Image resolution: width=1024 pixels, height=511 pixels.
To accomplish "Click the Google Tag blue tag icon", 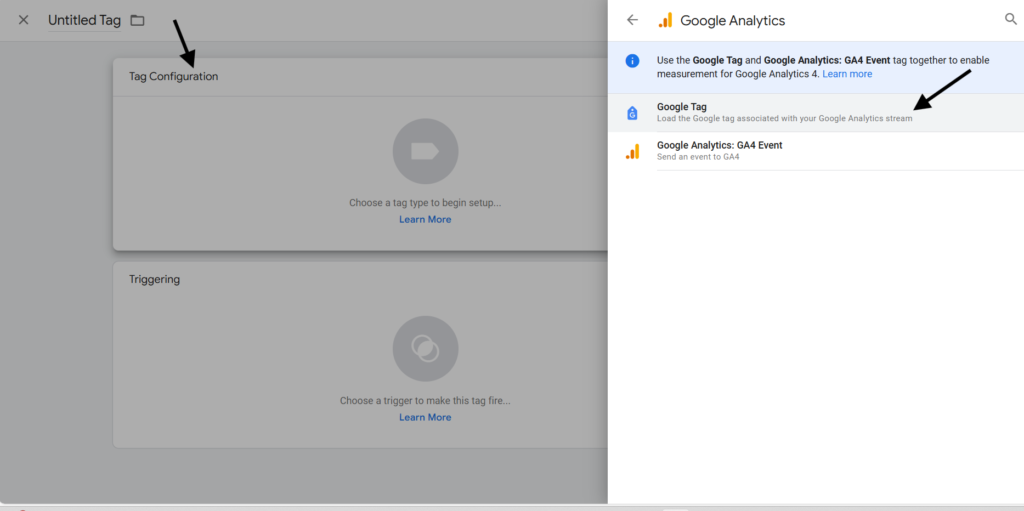I will click(x=632, y=113).
